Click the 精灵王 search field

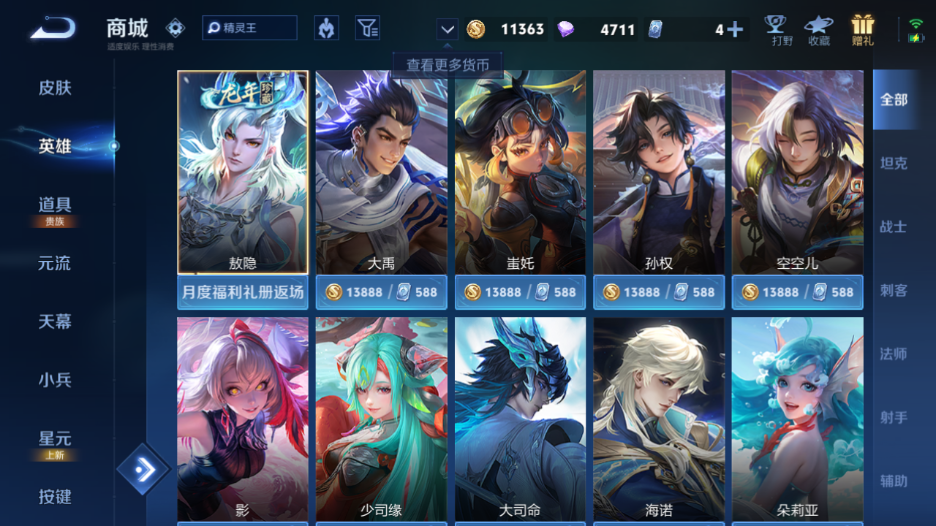[250, 28]
